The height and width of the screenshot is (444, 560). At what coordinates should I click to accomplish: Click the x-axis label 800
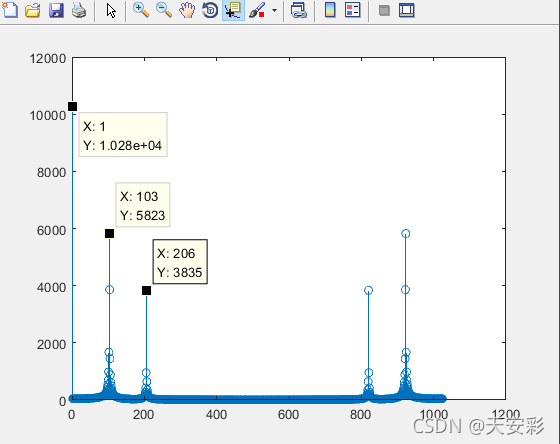point(360,415)
